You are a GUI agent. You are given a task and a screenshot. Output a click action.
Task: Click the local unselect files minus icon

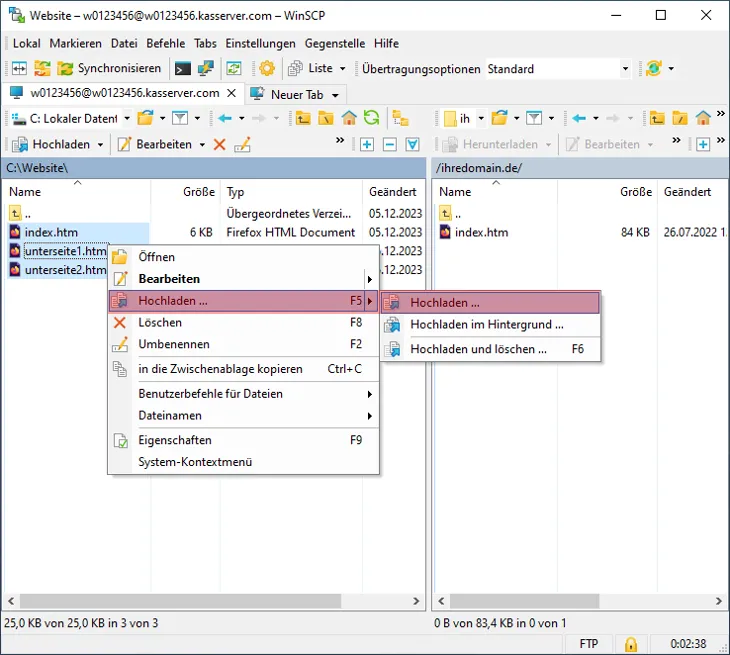click(x=390, y=145)
